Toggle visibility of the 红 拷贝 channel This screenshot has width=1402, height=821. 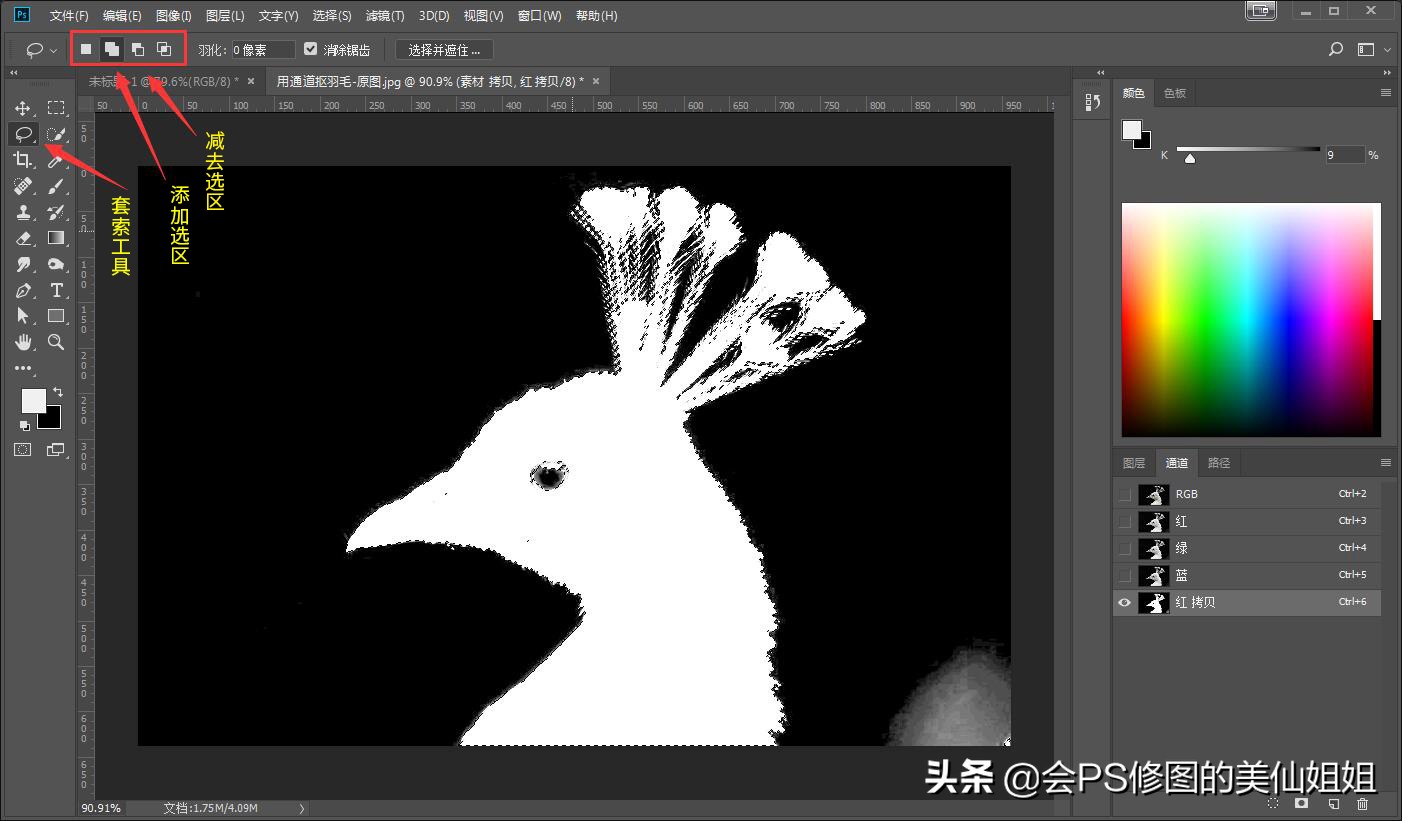point(1124,602)
